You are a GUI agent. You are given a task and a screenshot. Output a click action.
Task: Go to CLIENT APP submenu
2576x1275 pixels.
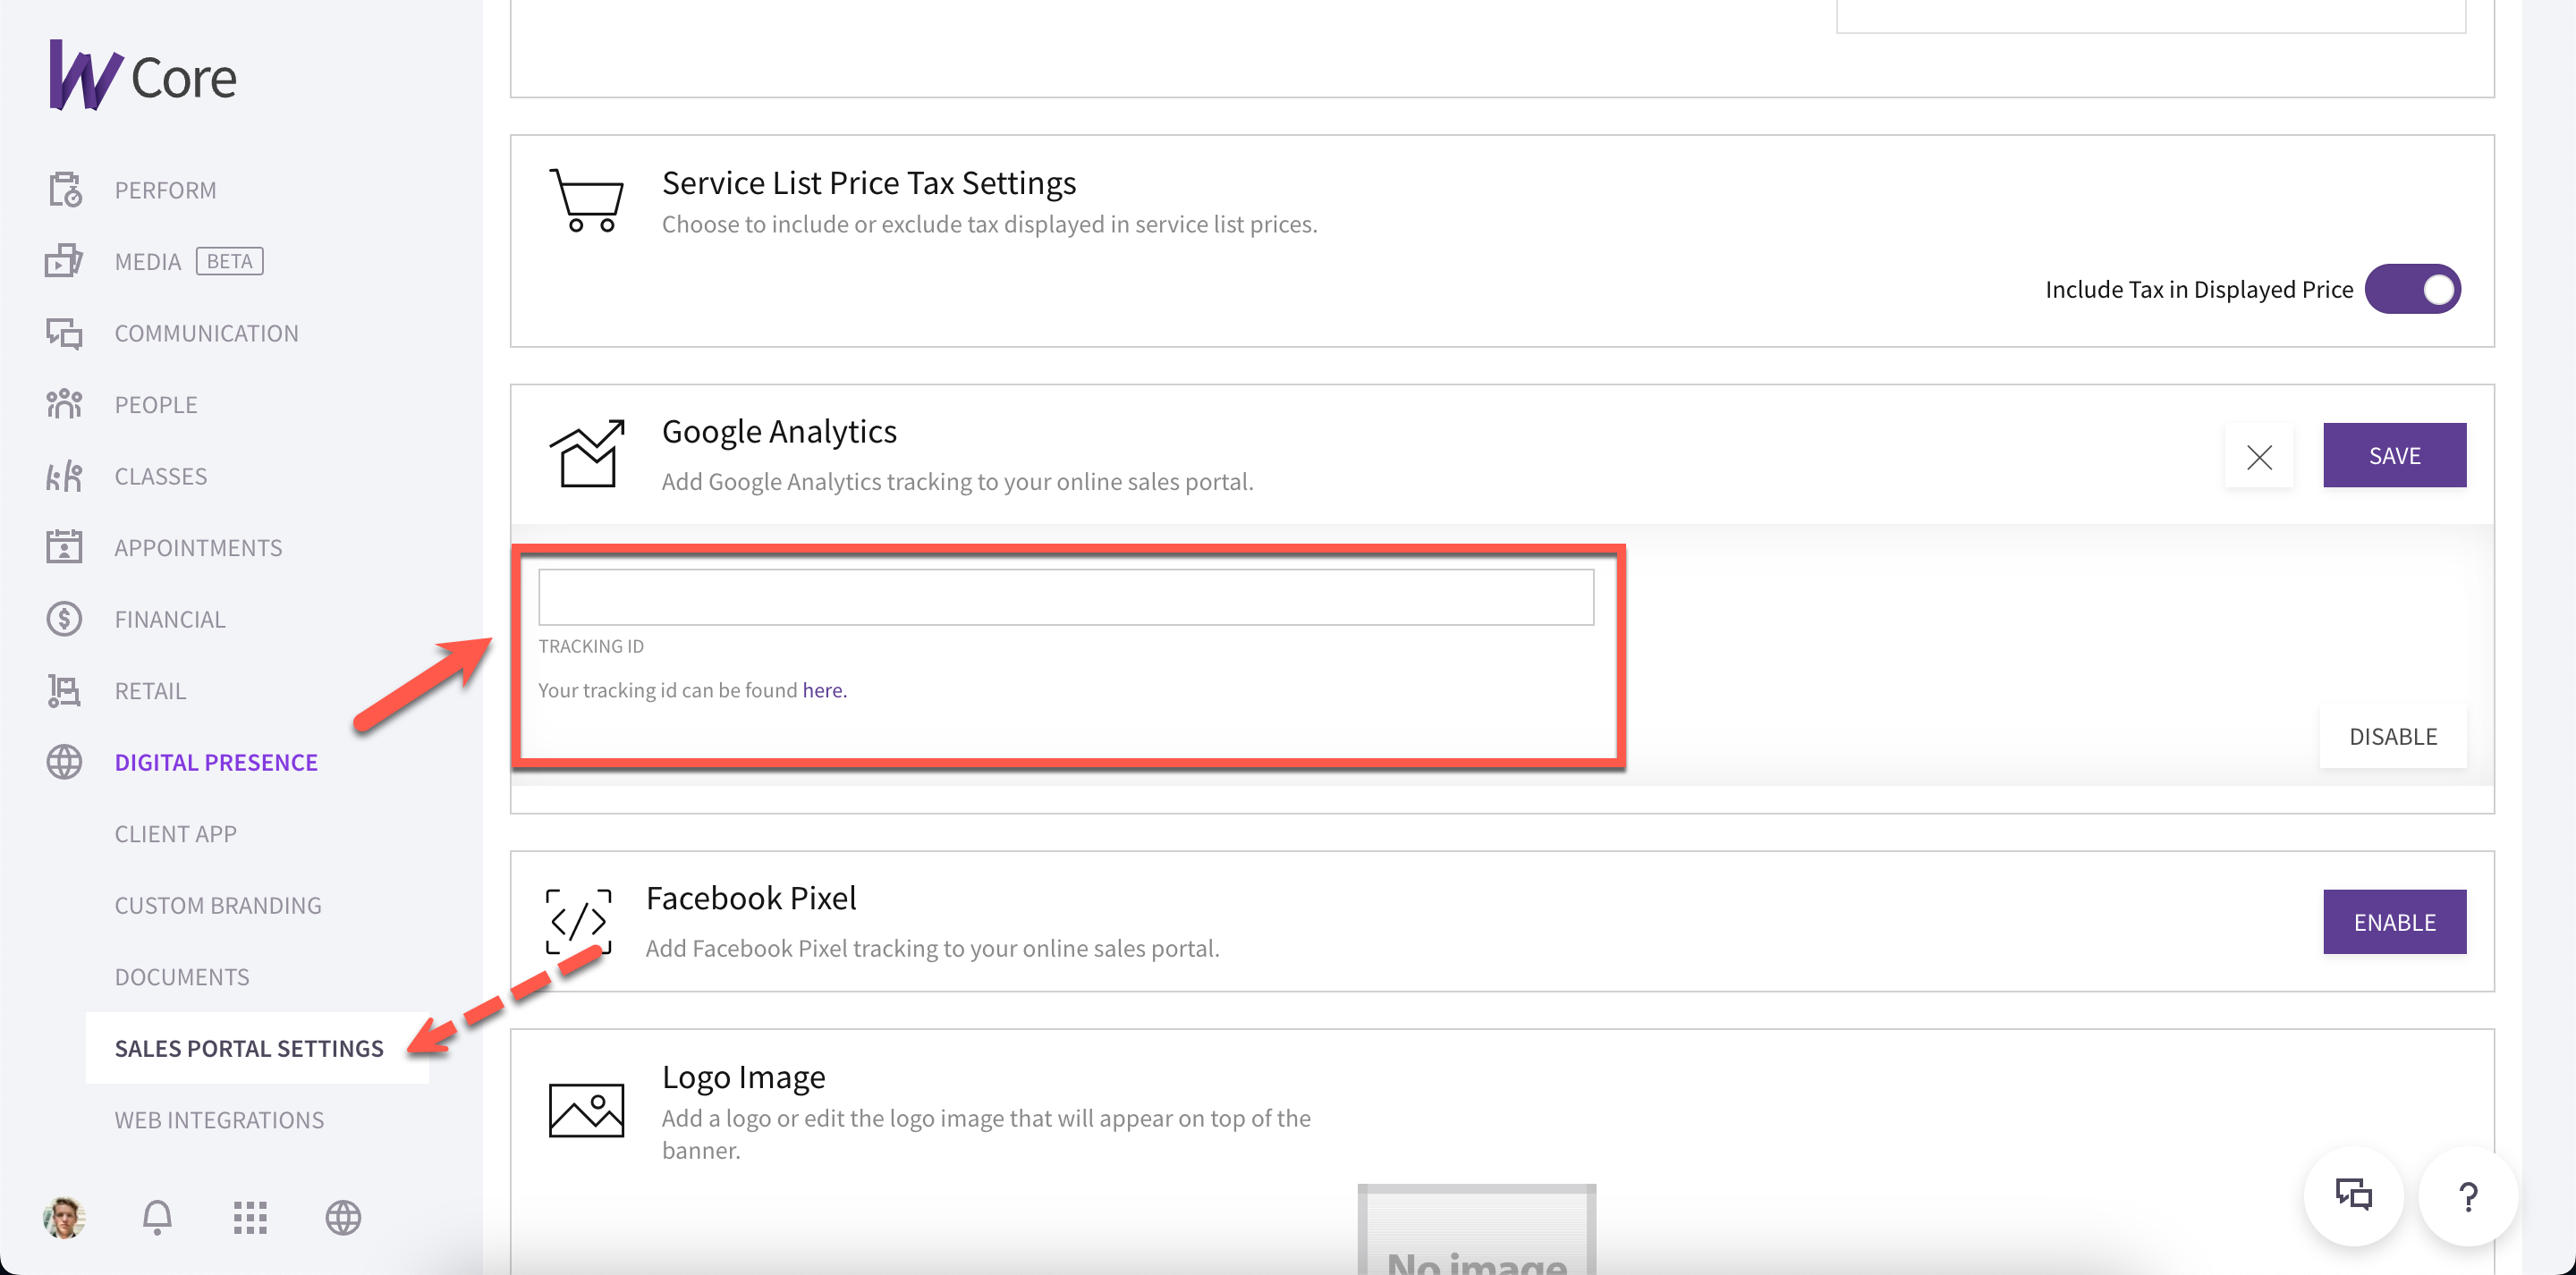click(175, 833)
